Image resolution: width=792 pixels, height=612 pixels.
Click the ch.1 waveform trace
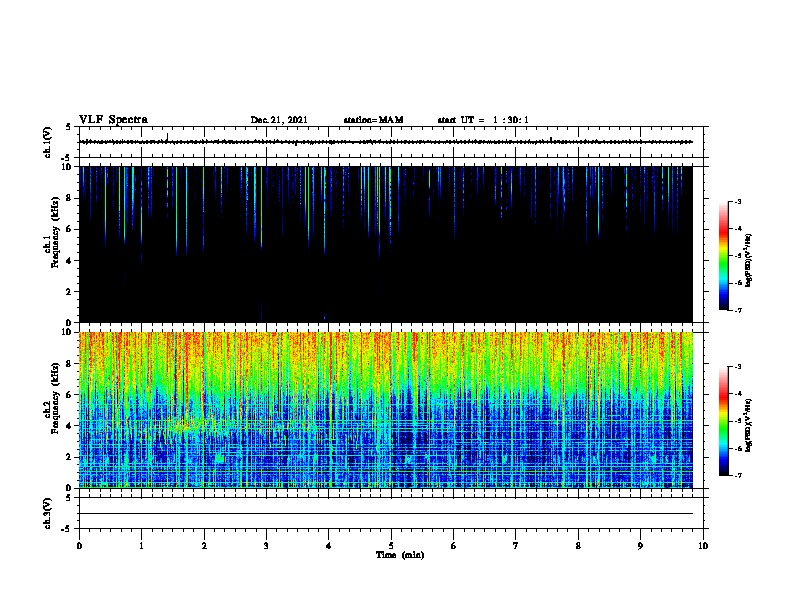click(386, 142)
